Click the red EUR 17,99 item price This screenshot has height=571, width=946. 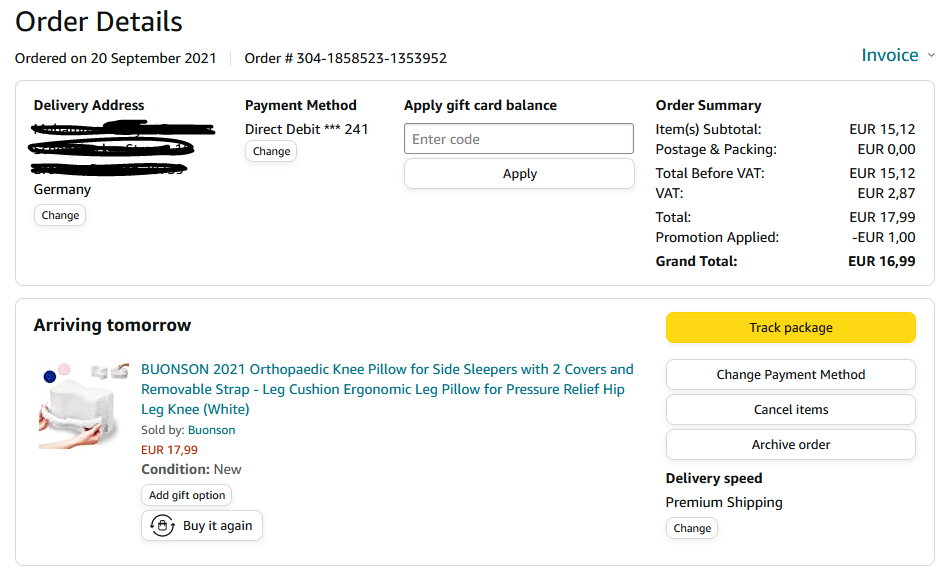[x=169, y=450]
